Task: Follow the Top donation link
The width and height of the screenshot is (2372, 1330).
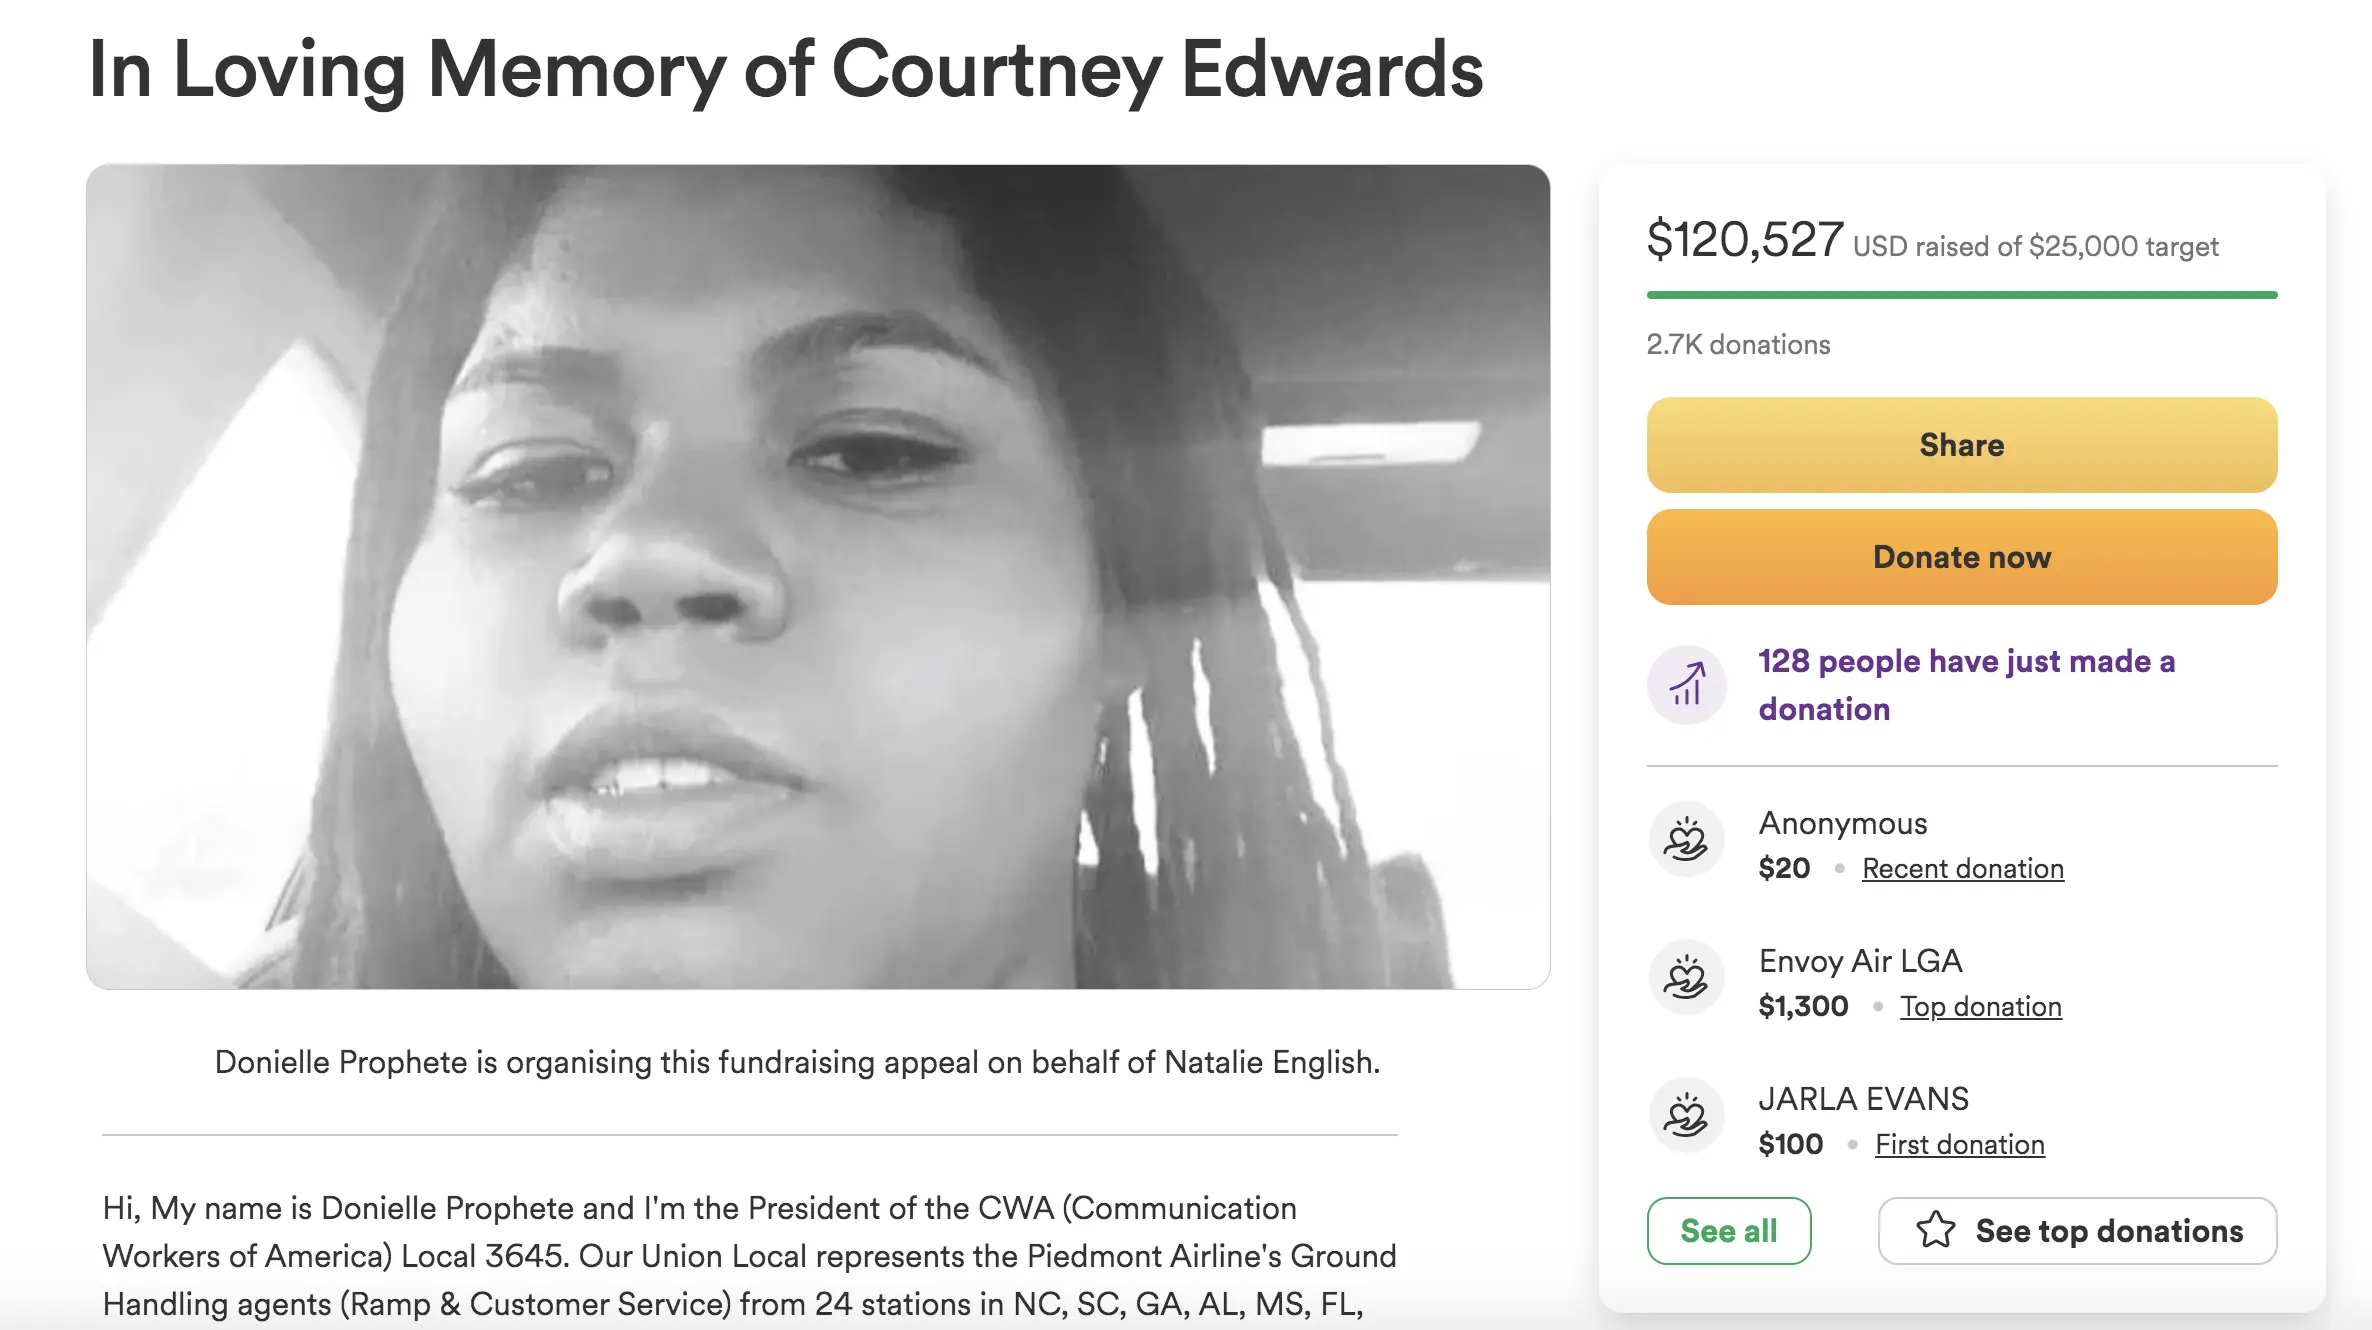Action: tap(1980, 1006)
